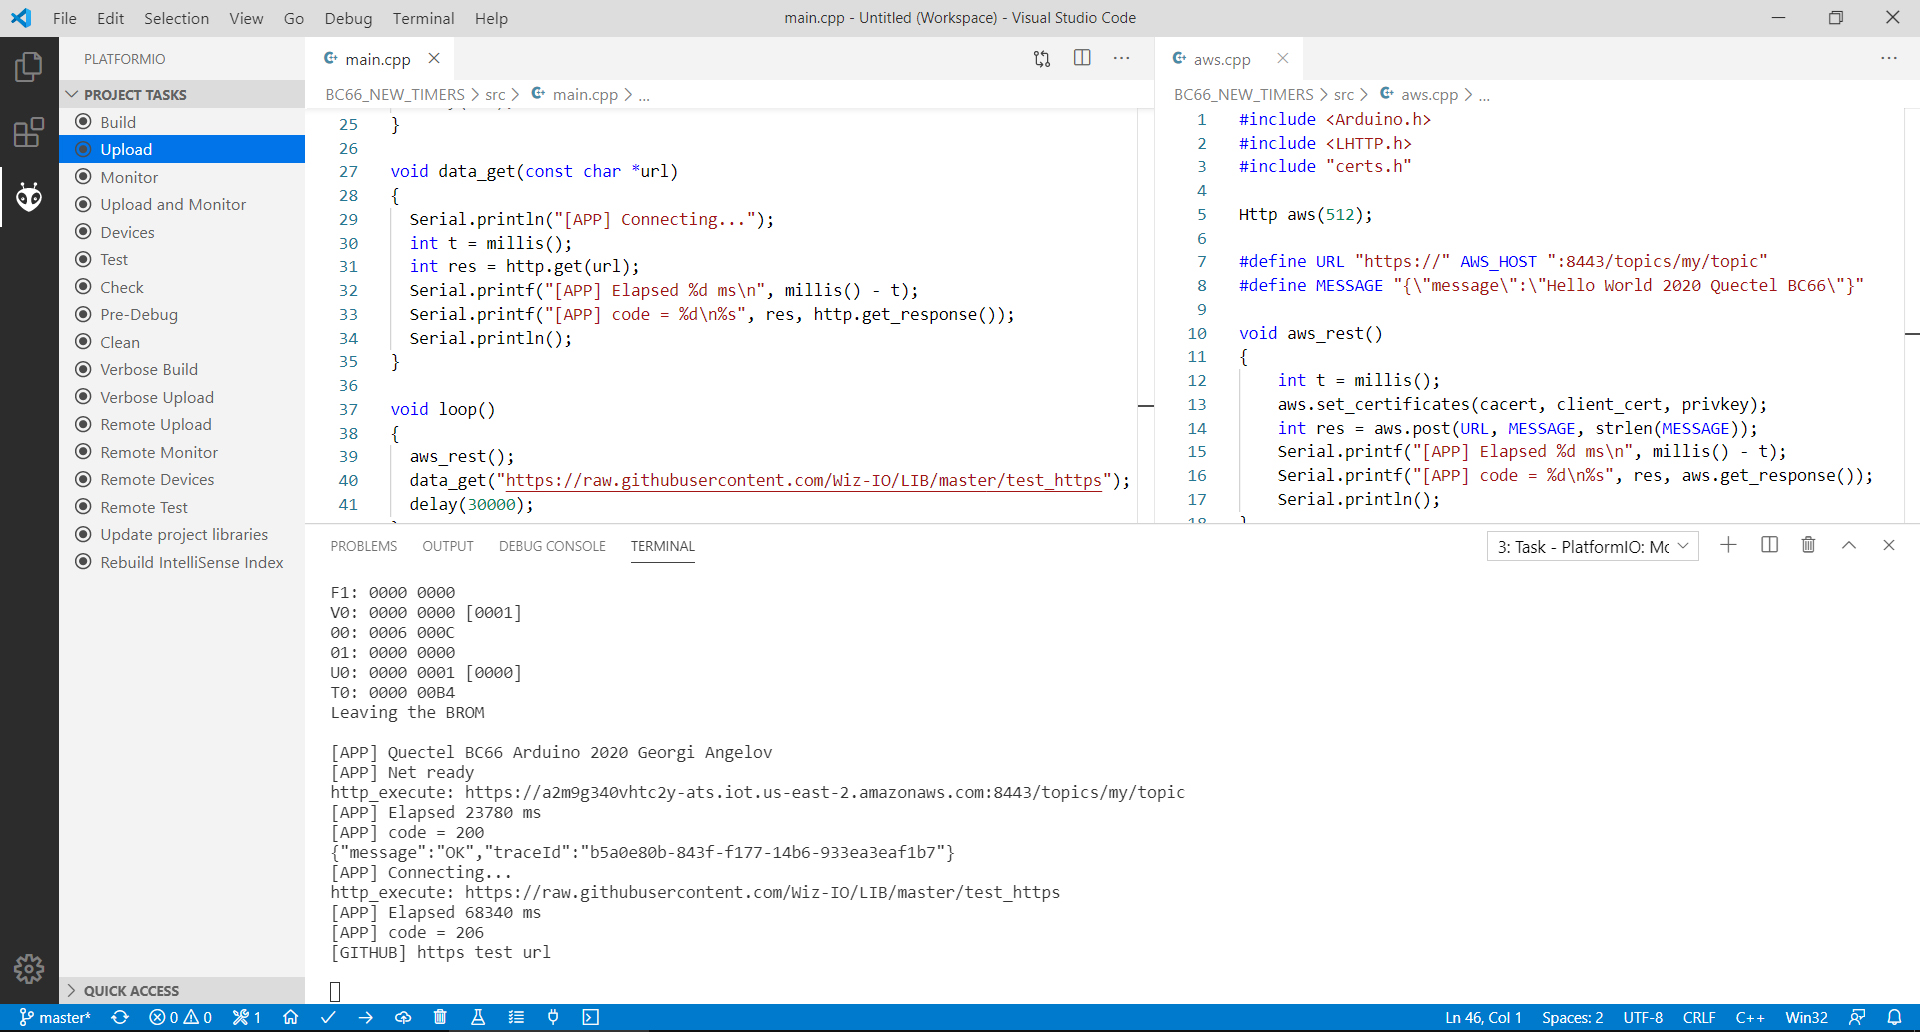
Task: Switch to the OUTPUT tab
Action: pos(448,546)
